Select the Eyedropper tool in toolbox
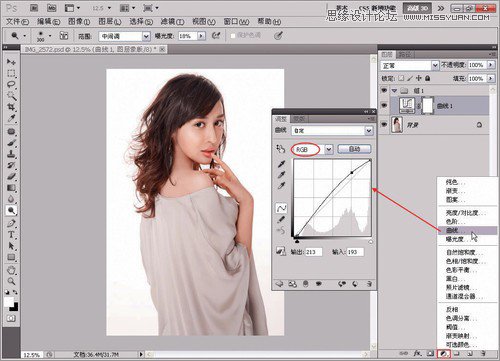This screenshot has height=361, width=500. [11, 118]
